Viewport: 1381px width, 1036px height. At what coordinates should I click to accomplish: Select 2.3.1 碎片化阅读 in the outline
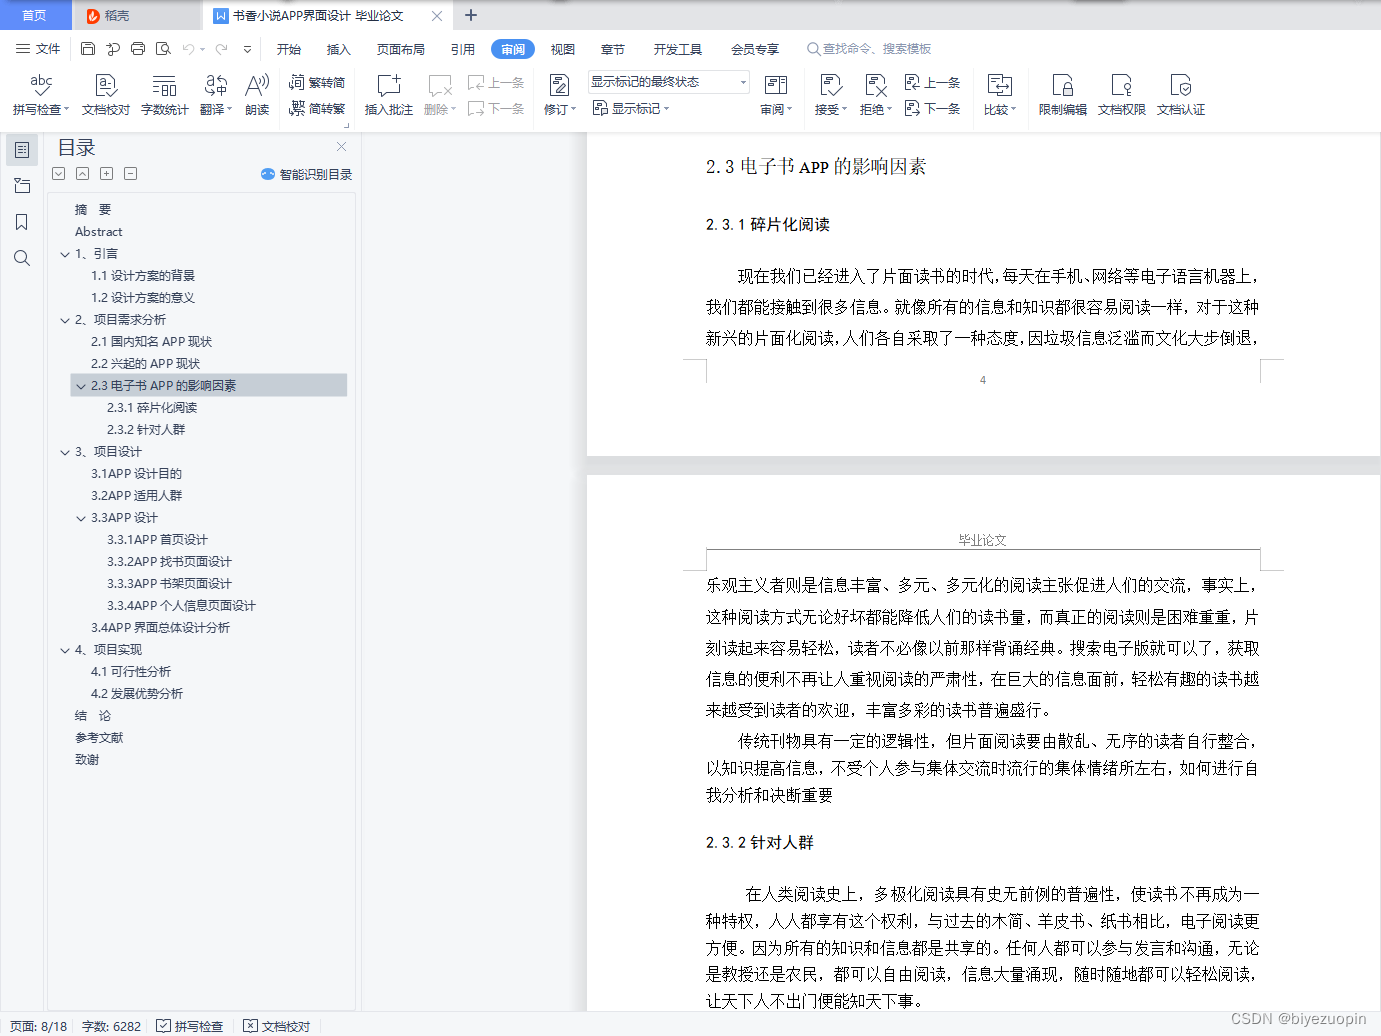(152, 407)
